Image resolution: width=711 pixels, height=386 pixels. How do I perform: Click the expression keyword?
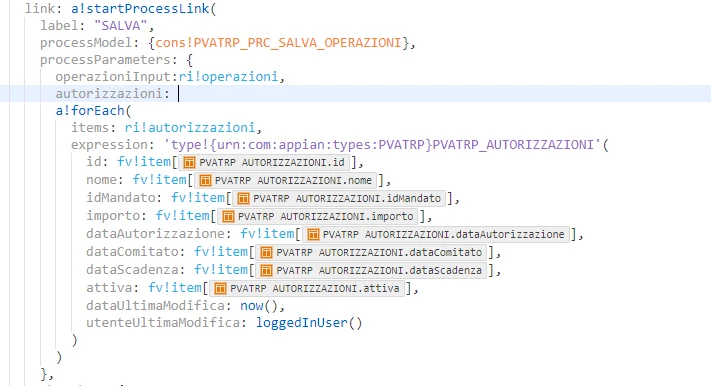pyautogui.click(x=109, y=145)
